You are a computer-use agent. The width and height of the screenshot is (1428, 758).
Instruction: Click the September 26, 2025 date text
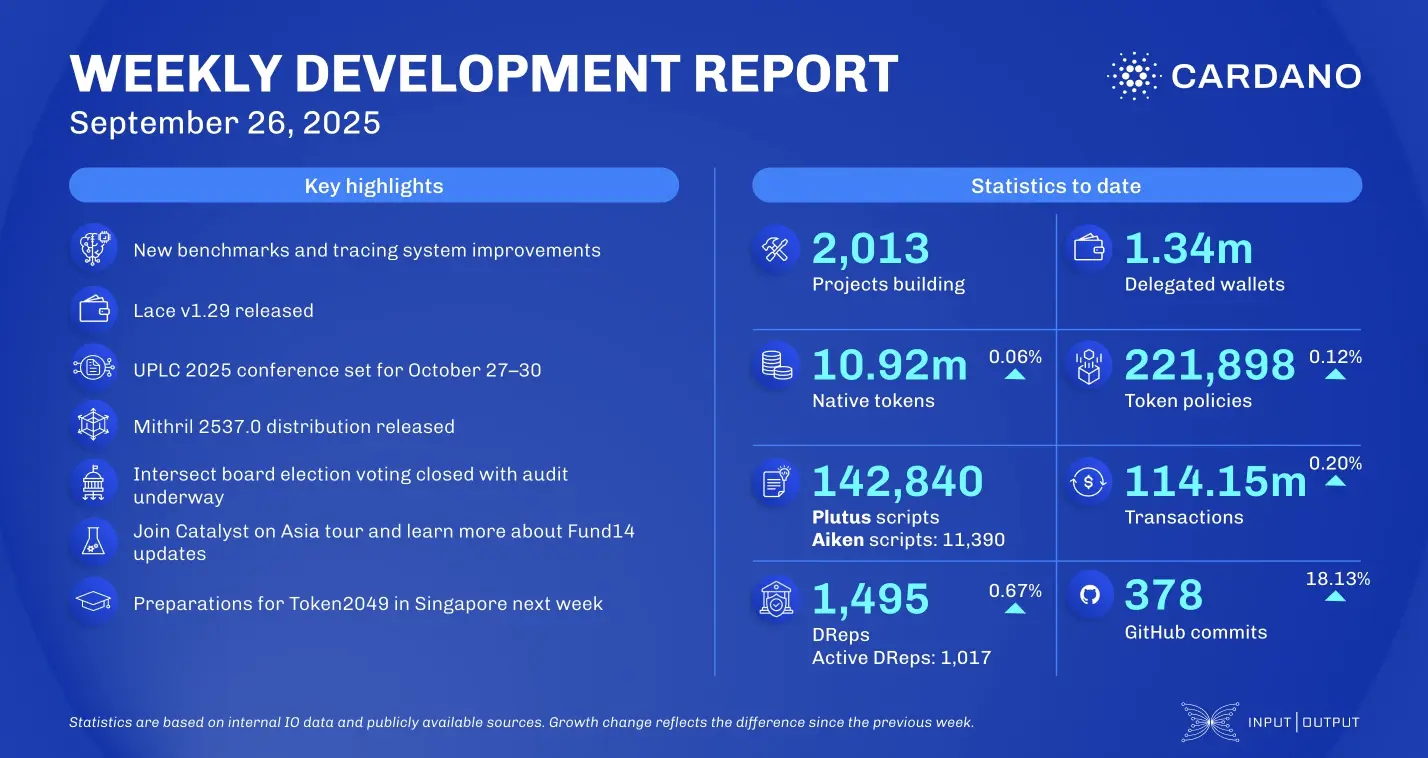pos(224,122)
